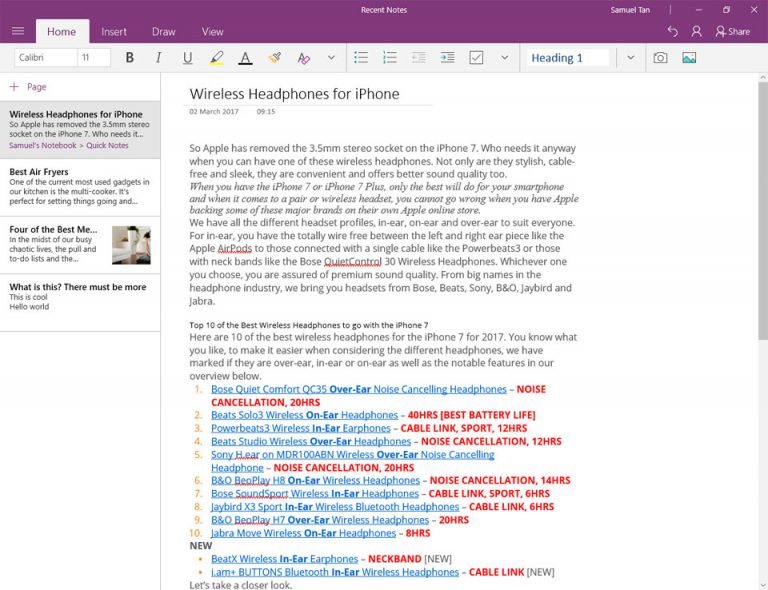This screenshot has height=590, width=768.
Task: Insert picture from file
Action: (x=689, y=58)
